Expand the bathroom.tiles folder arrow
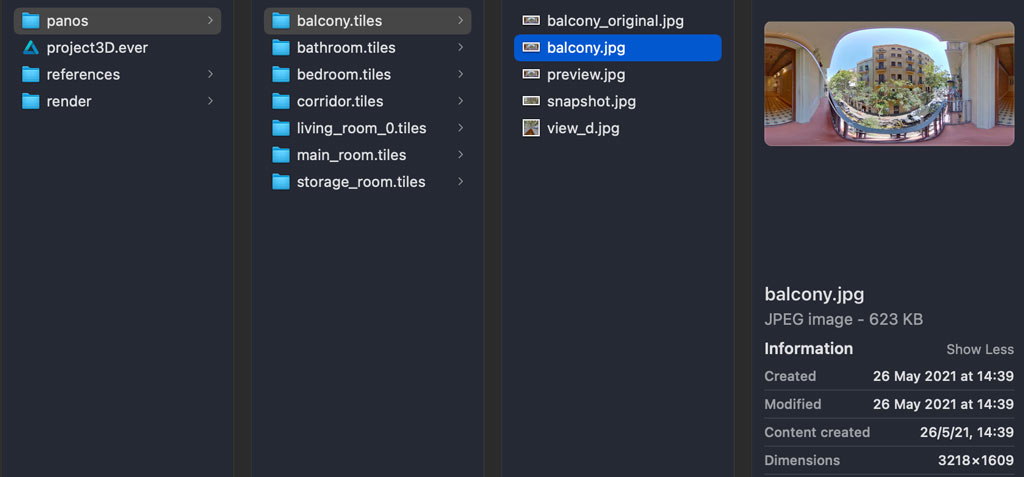Image resolution: width=1024 pixels, height=477 pixels. 460,48
